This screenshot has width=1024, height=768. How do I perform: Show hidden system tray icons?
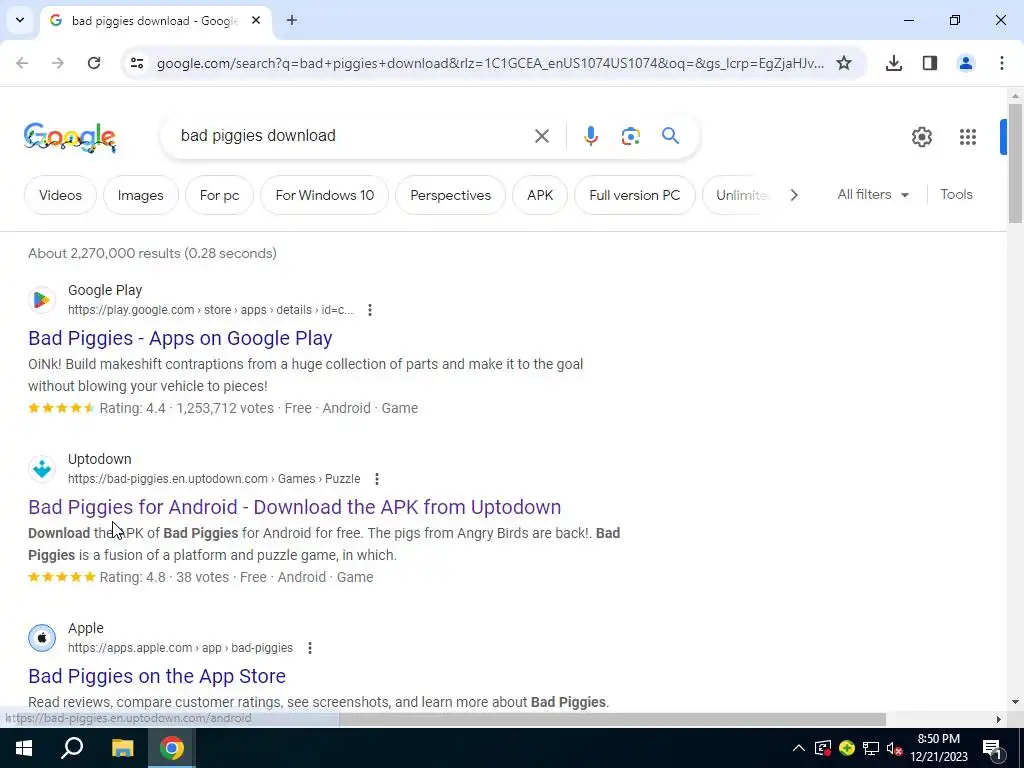pos(799,748)
